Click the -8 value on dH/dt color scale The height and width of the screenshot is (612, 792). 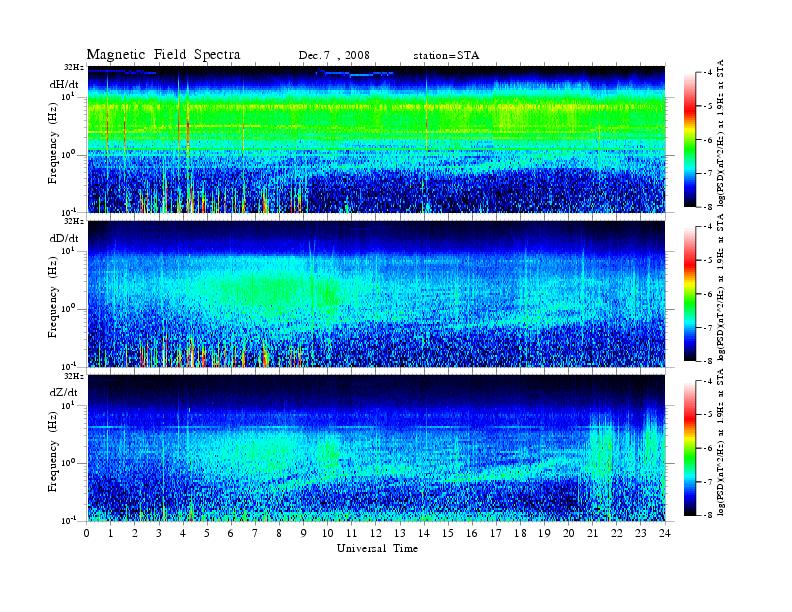(x=709, y=207)
